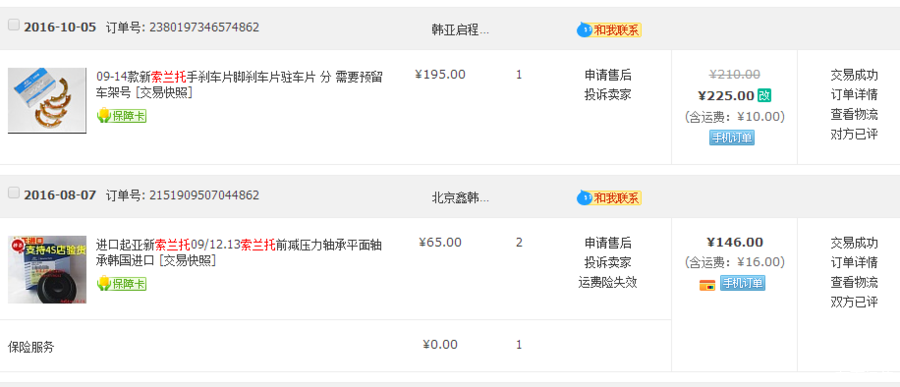This screenshot has width=900, height=387.
Task: Click the 和我联系 chat icon for 2016-10-05 order
Action: tap(609, 30)
